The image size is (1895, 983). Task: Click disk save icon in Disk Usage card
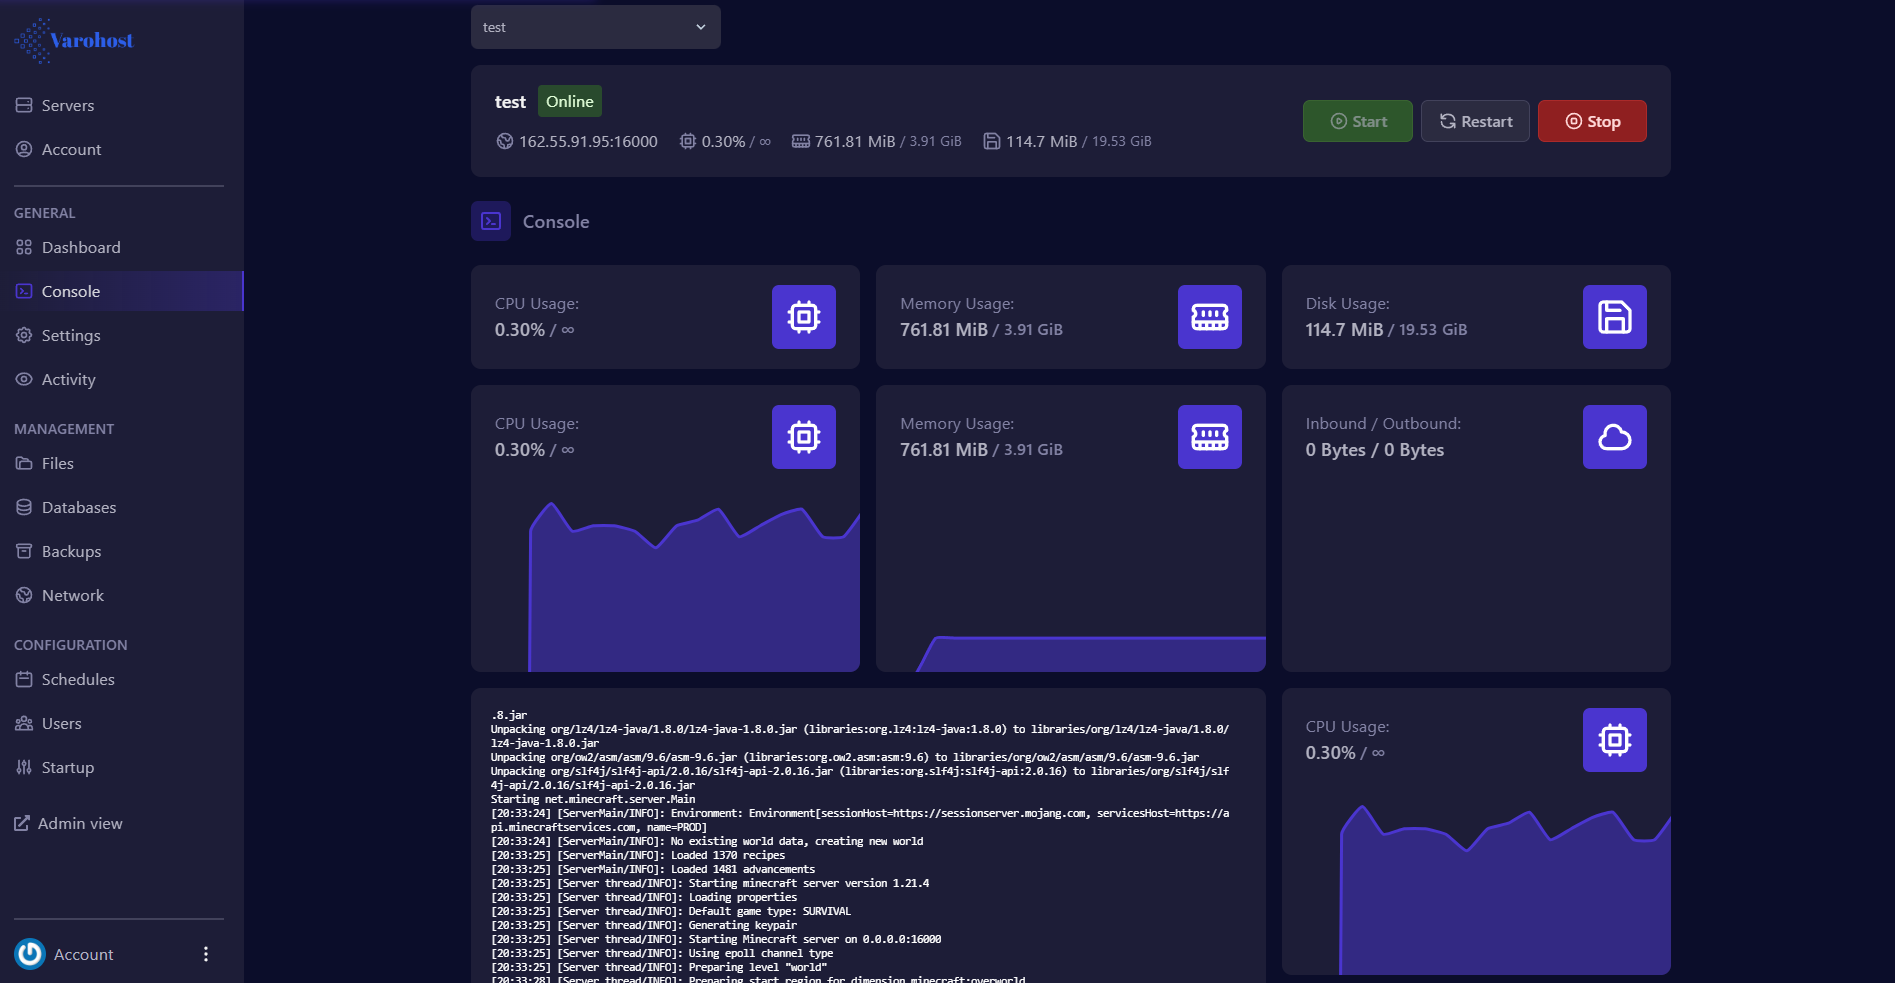[1615, 317]
